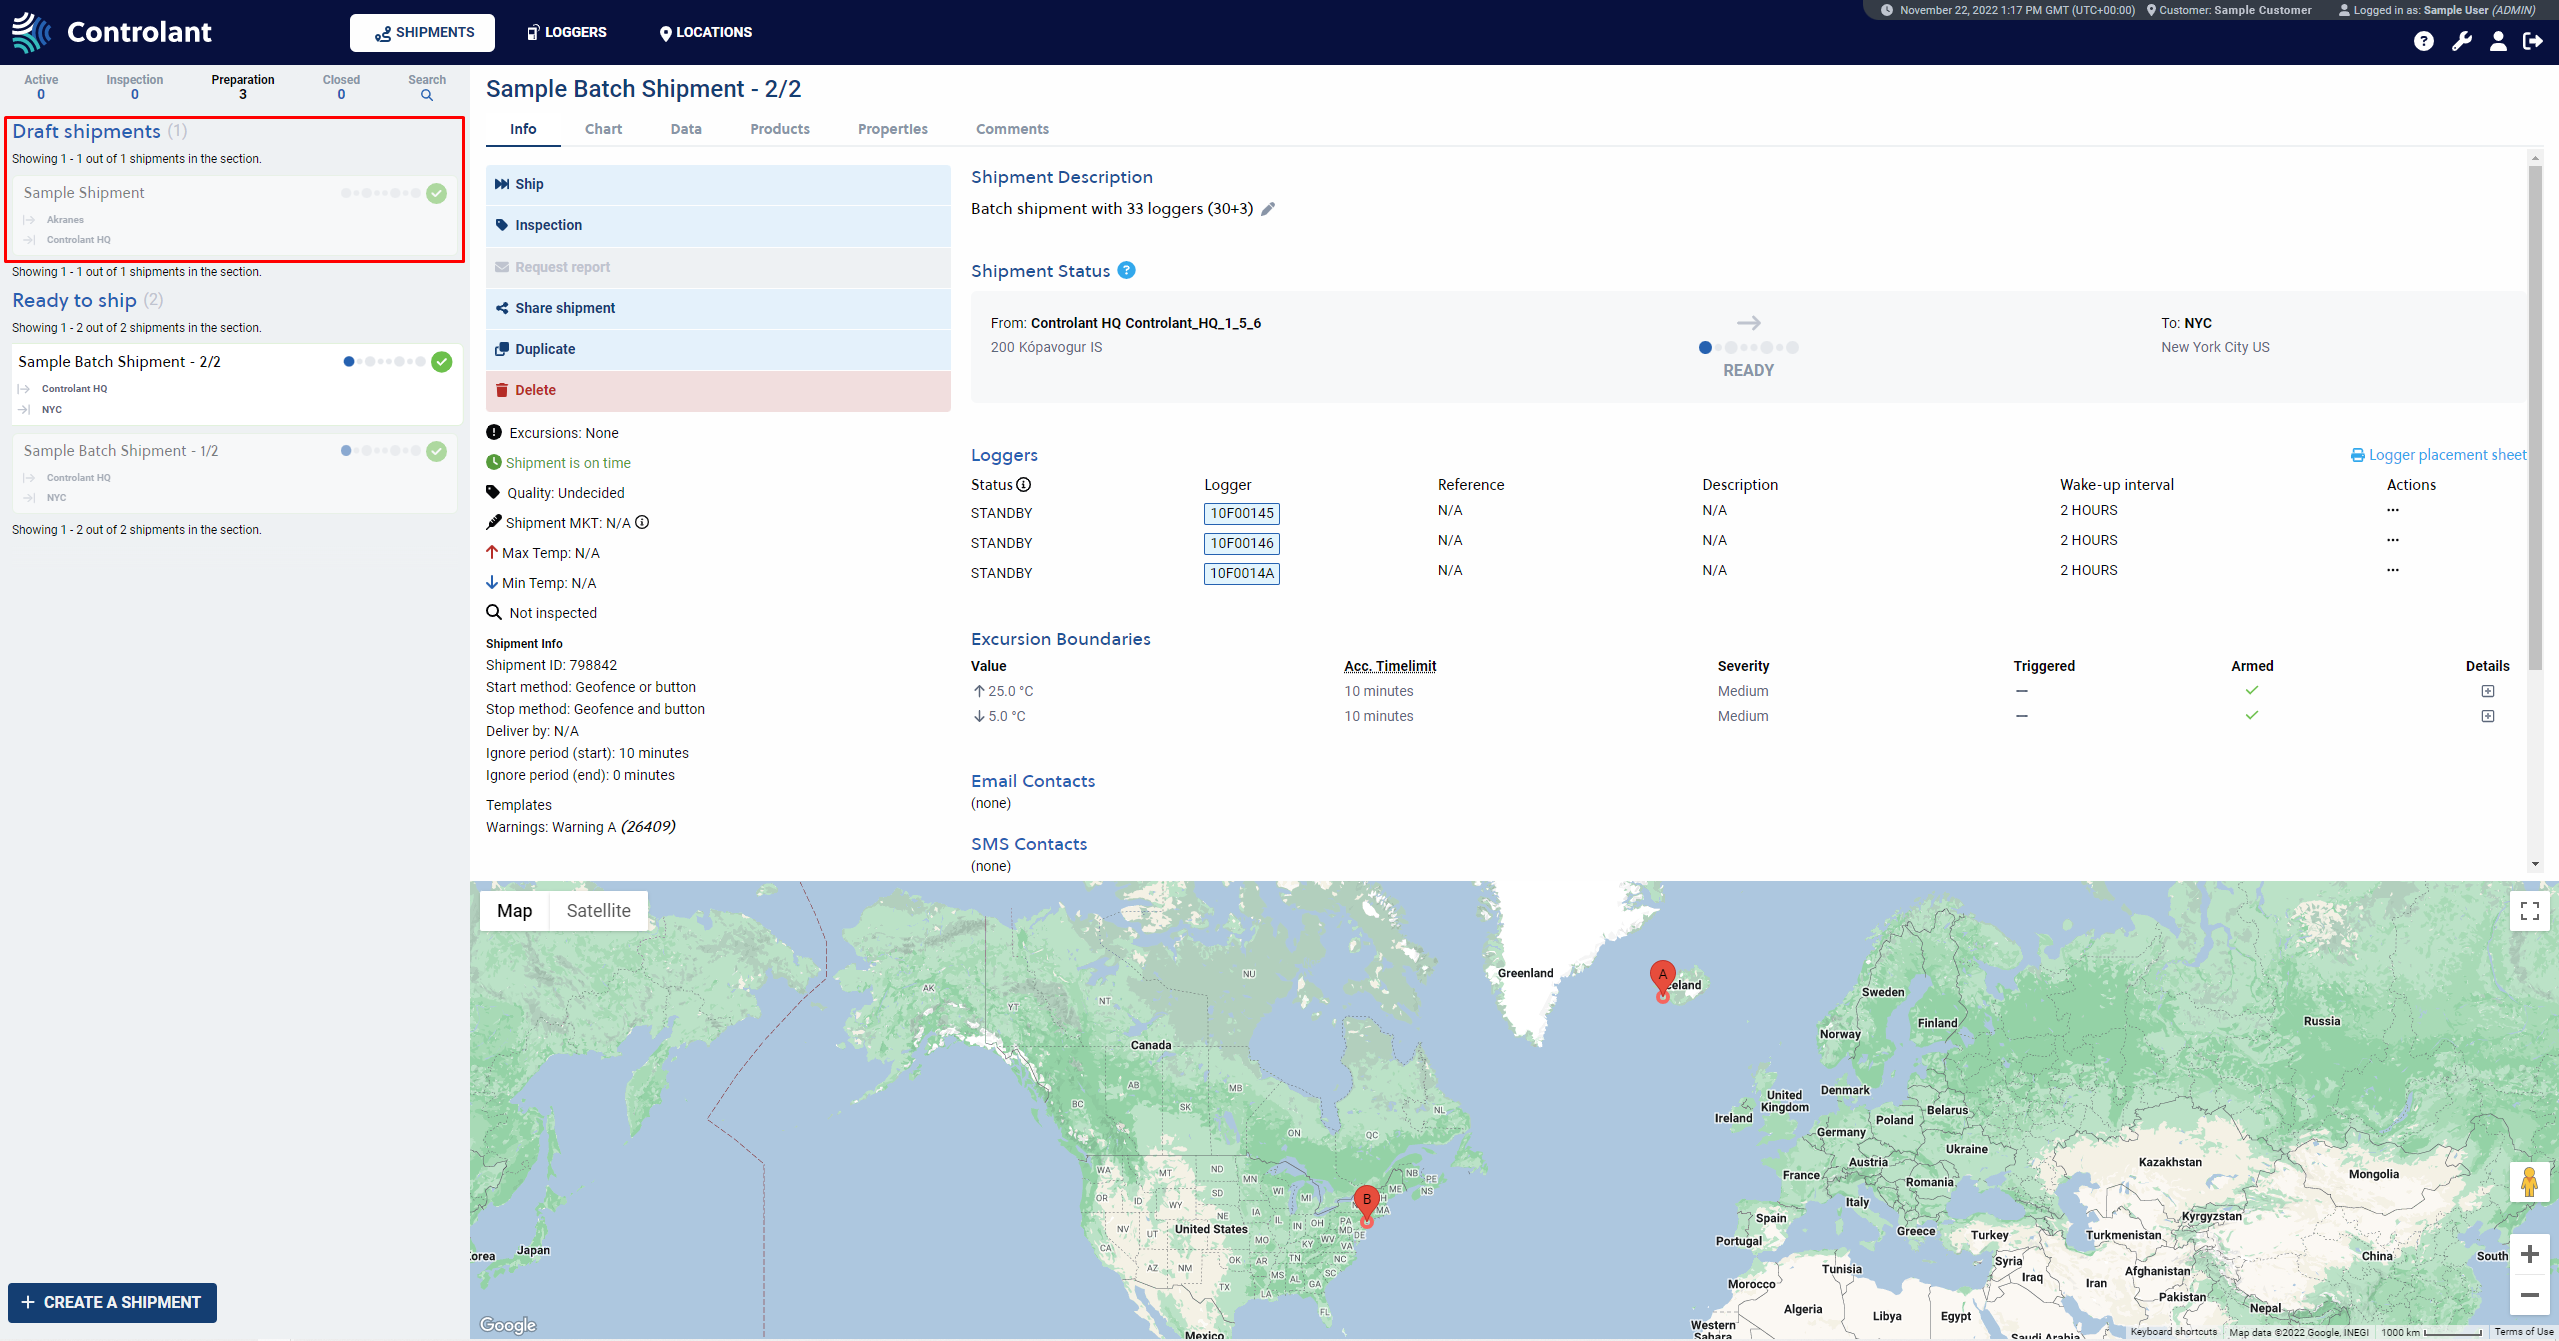Open fullscreen map view
The image size is (2559, 1341).
2529,911
